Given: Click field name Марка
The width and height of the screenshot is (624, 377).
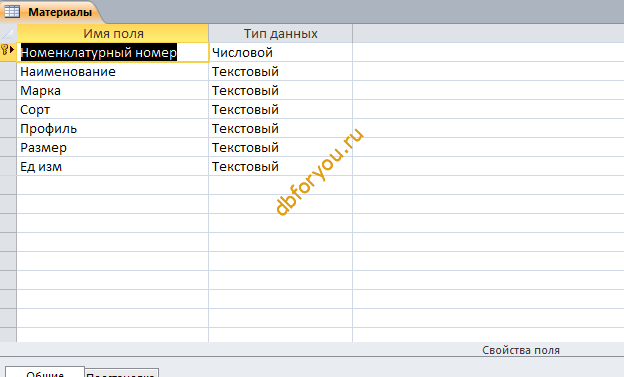Looking at the screenshot, I should tap(113, 90).
